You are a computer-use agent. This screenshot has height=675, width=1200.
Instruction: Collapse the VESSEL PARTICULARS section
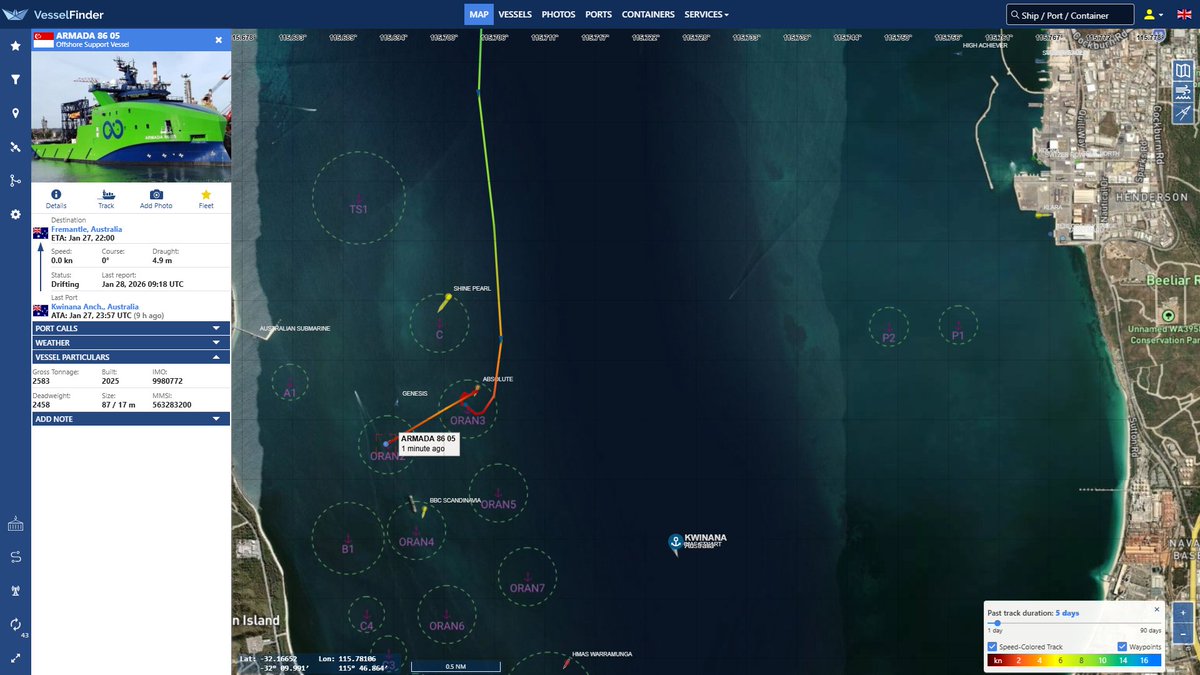[x=131, y=357]
